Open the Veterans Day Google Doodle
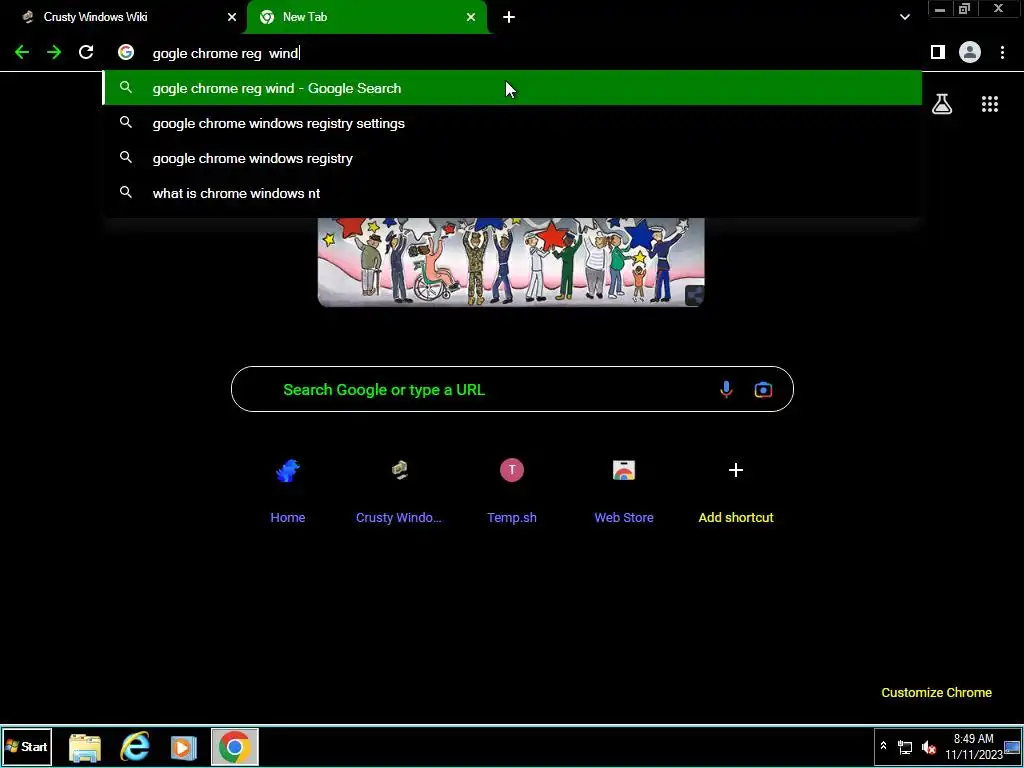 click(511, 262)
